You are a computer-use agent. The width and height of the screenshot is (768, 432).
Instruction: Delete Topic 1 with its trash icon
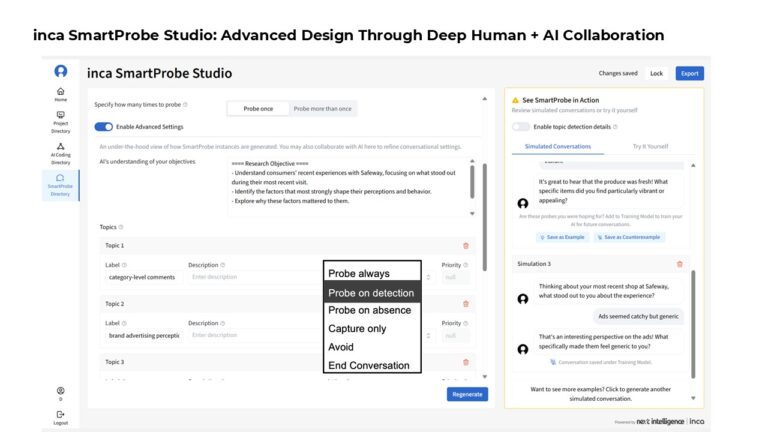(x=466, y=245)
